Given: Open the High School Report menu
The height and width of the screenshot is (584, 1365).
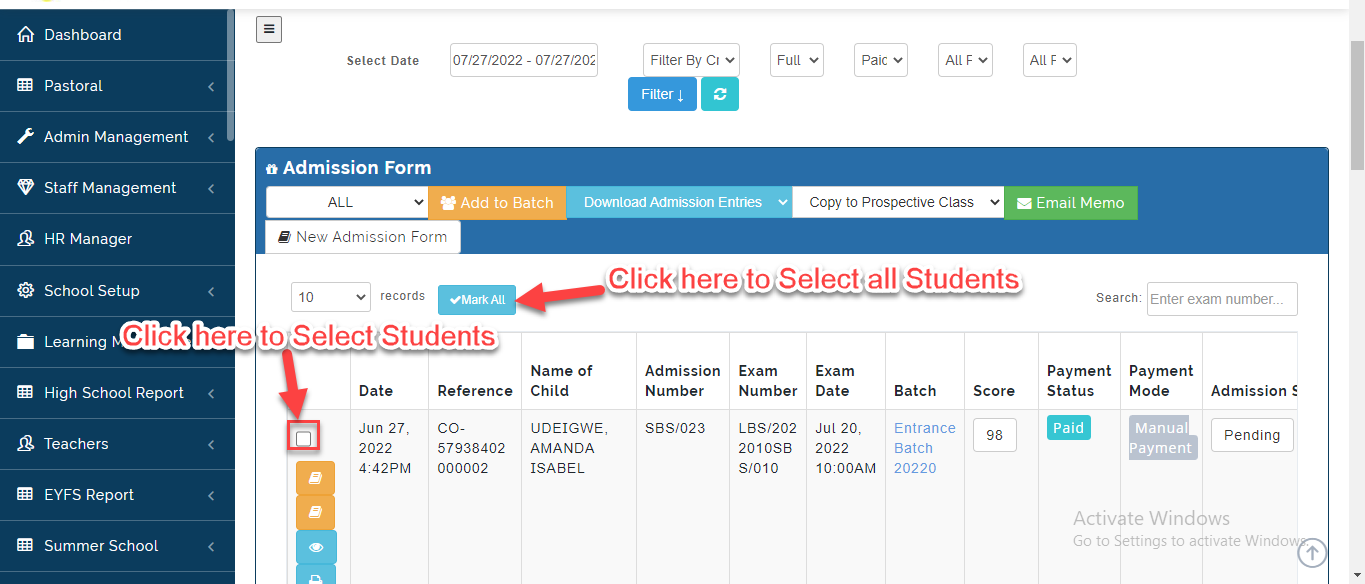Looking at the screenshot, I should (x=115, y=393).
